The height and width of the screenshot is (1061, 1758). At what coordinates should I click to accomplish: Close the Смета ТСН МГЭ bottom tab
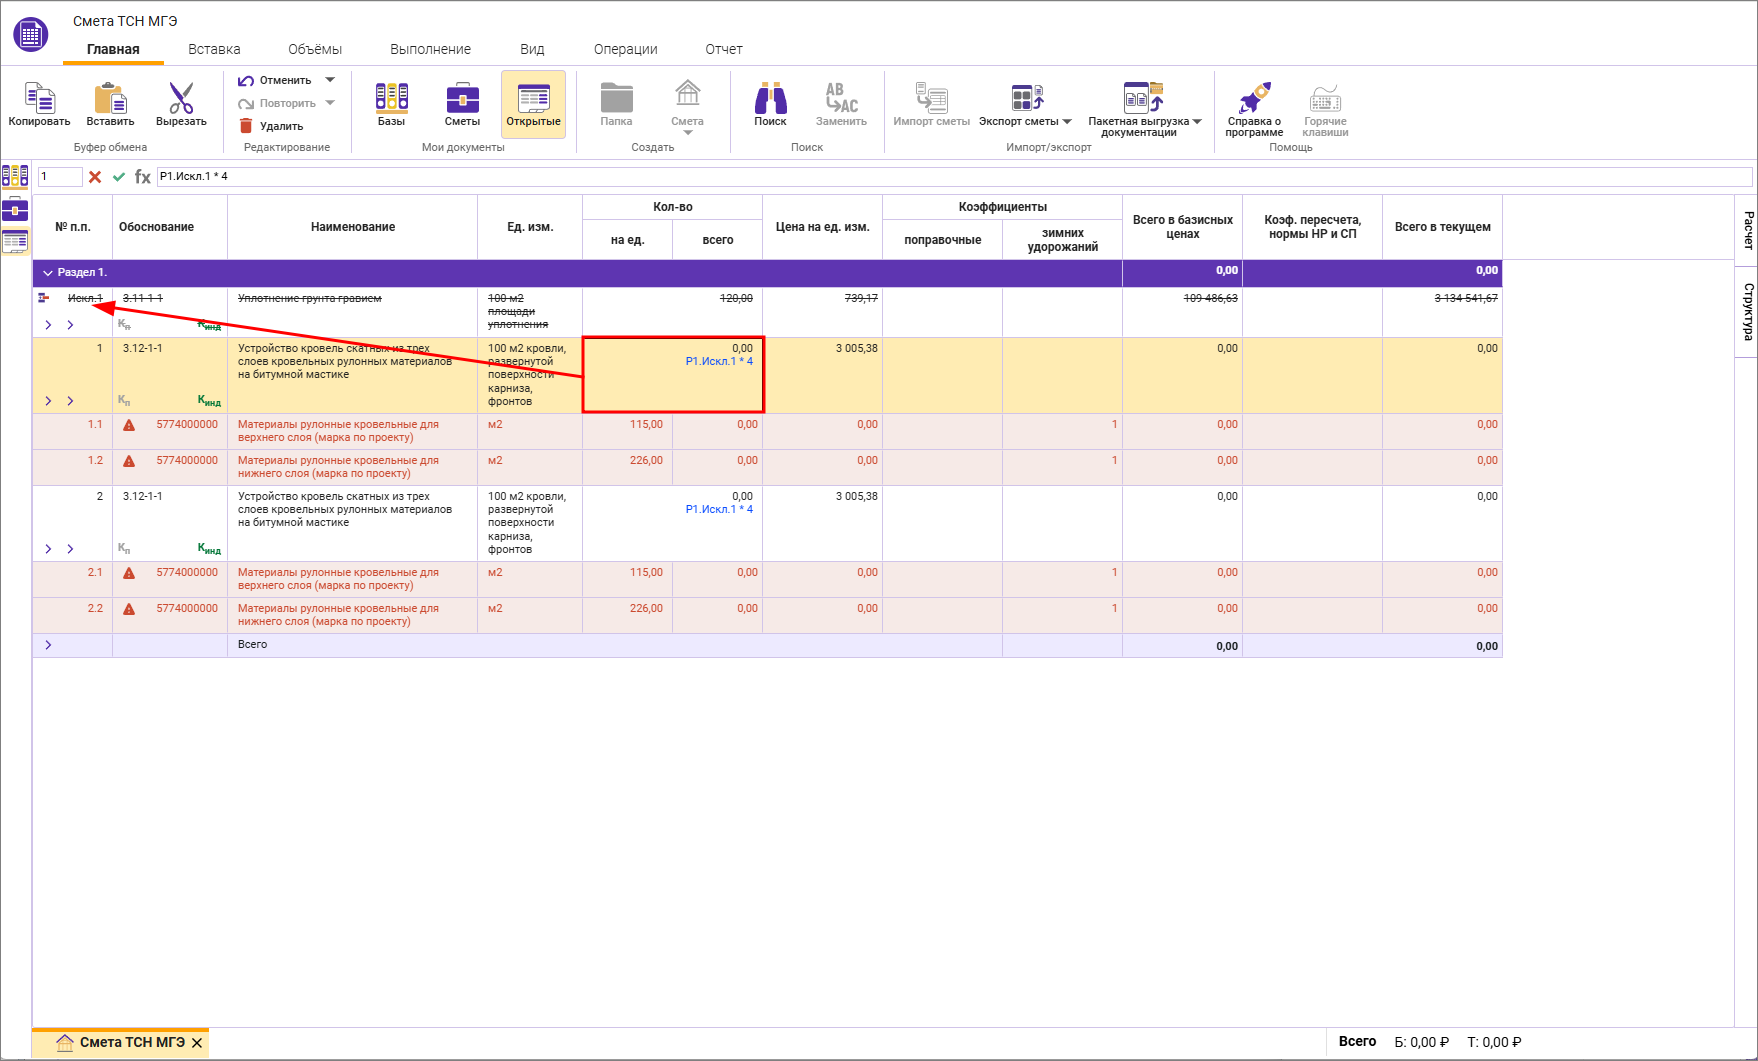click(x=197, y=1043)
